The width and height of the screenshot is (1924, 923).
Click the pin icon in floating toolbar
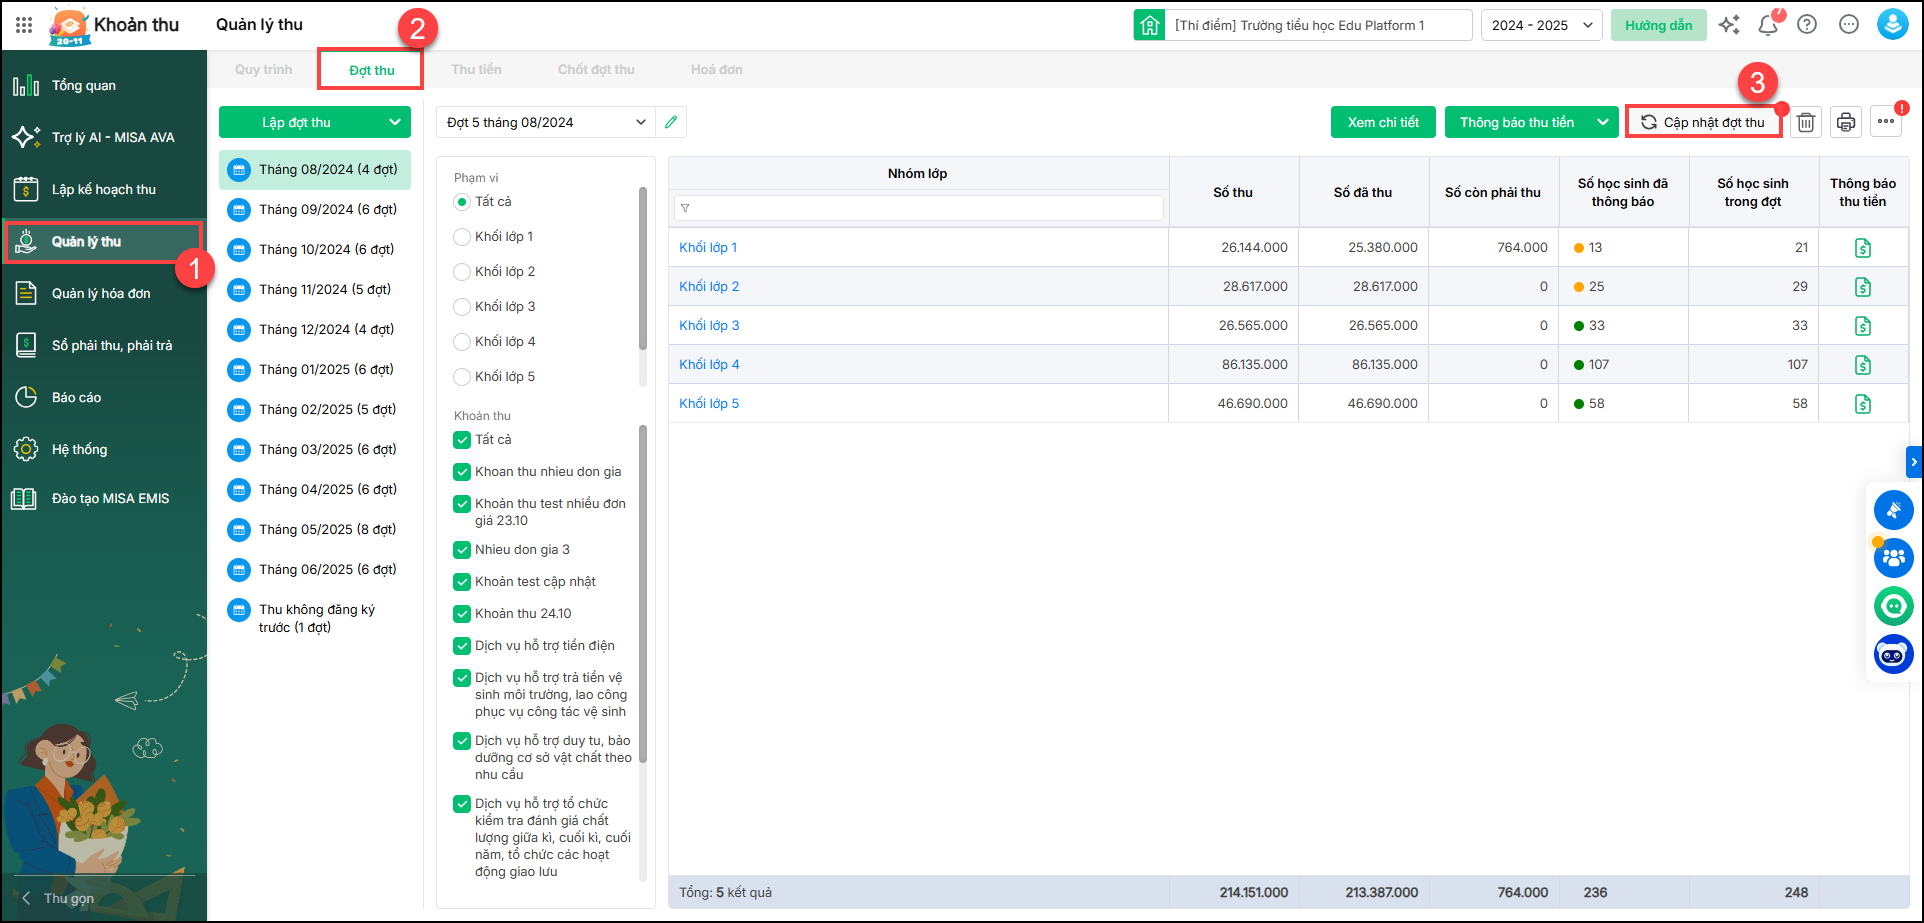tap(1893, 510)
